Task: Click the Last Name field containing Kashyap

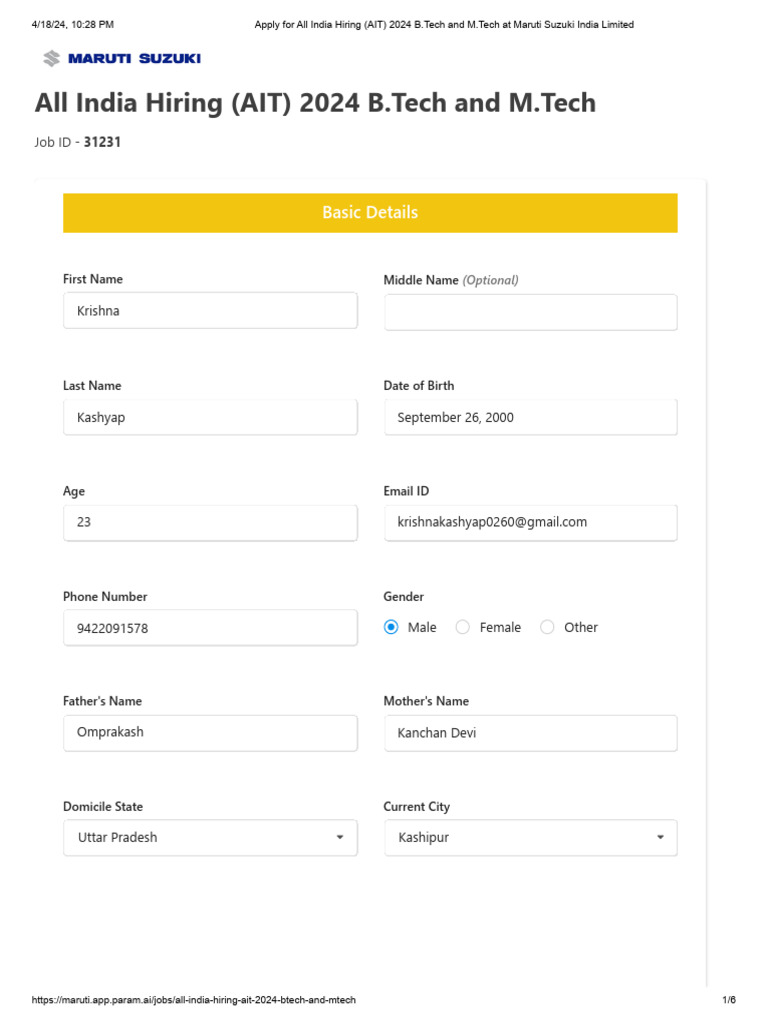Action: [x=210, y=417]
